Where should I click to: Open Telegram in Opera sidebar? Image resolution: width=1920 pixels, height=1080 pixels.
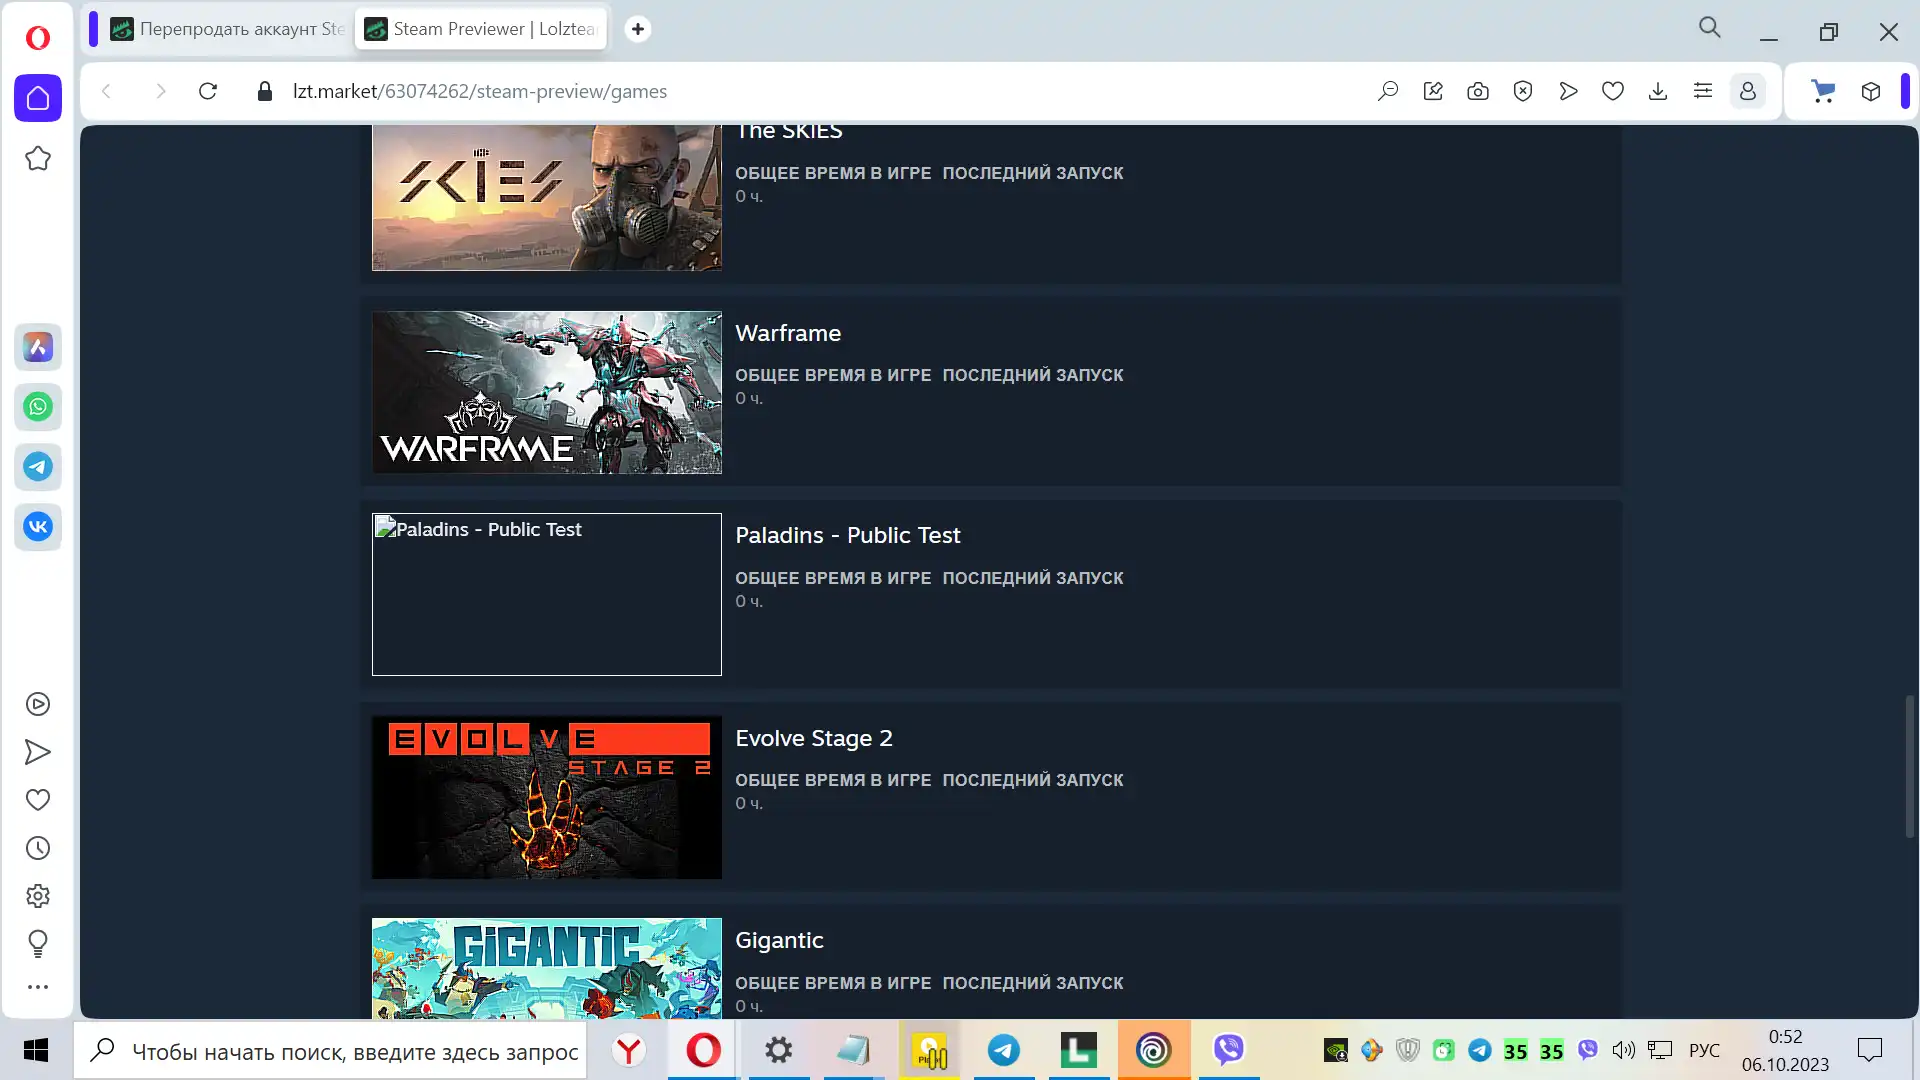[38, 467]
